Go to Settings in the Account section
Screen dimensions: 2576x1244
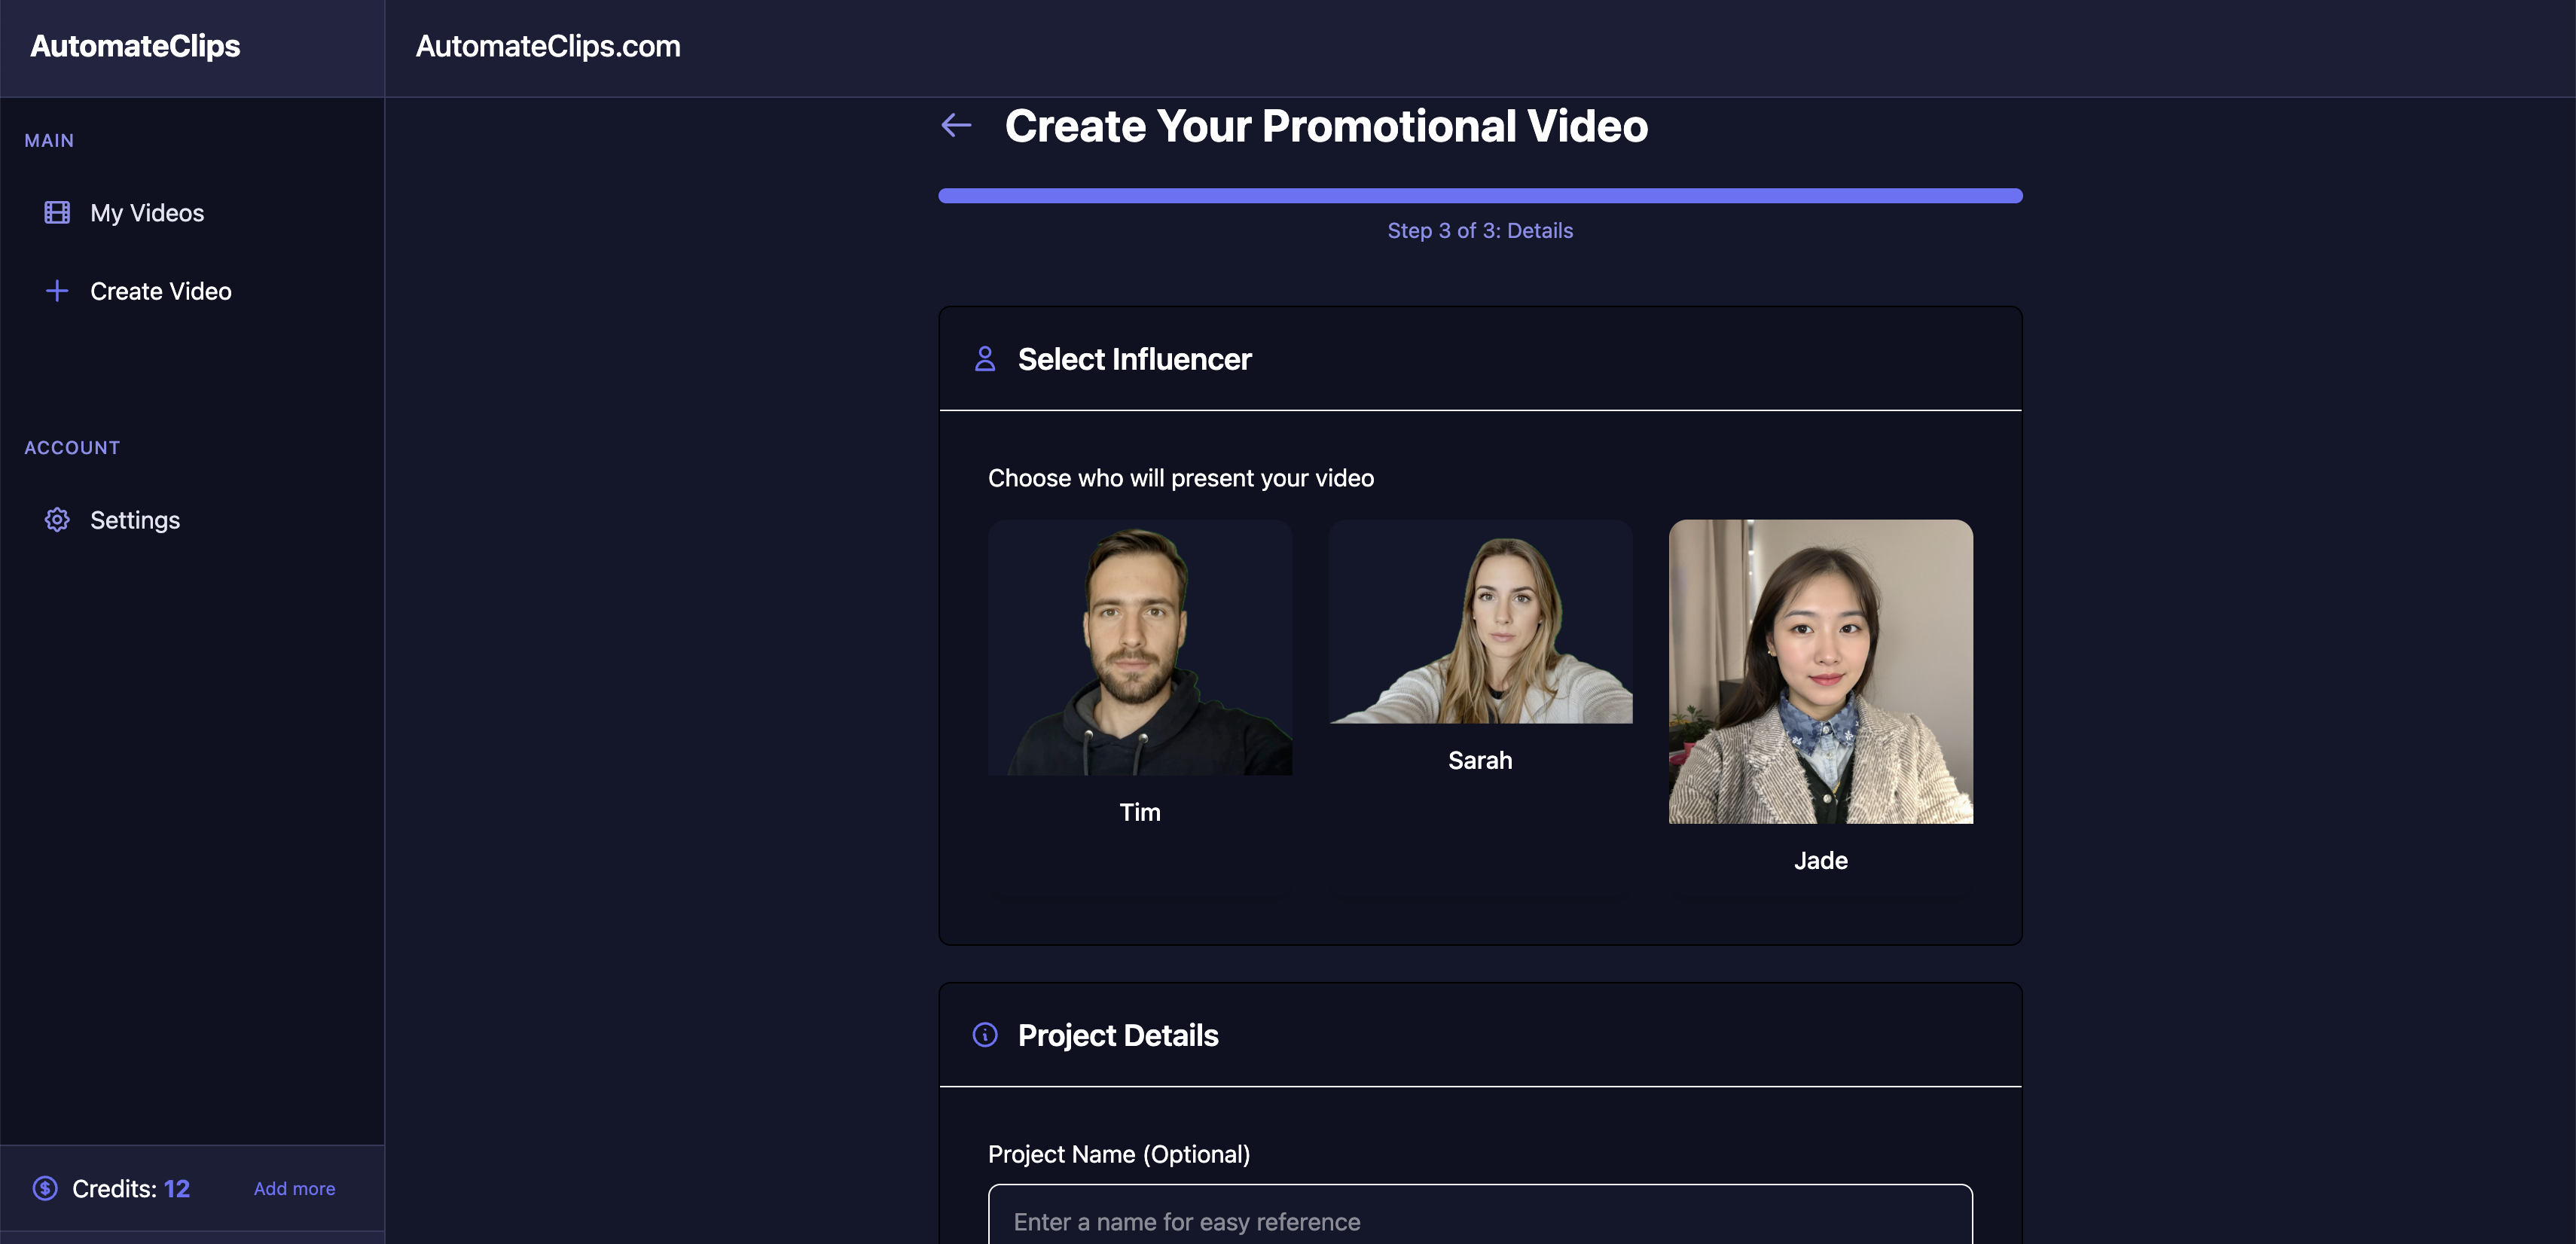click(x=135, y=520)
